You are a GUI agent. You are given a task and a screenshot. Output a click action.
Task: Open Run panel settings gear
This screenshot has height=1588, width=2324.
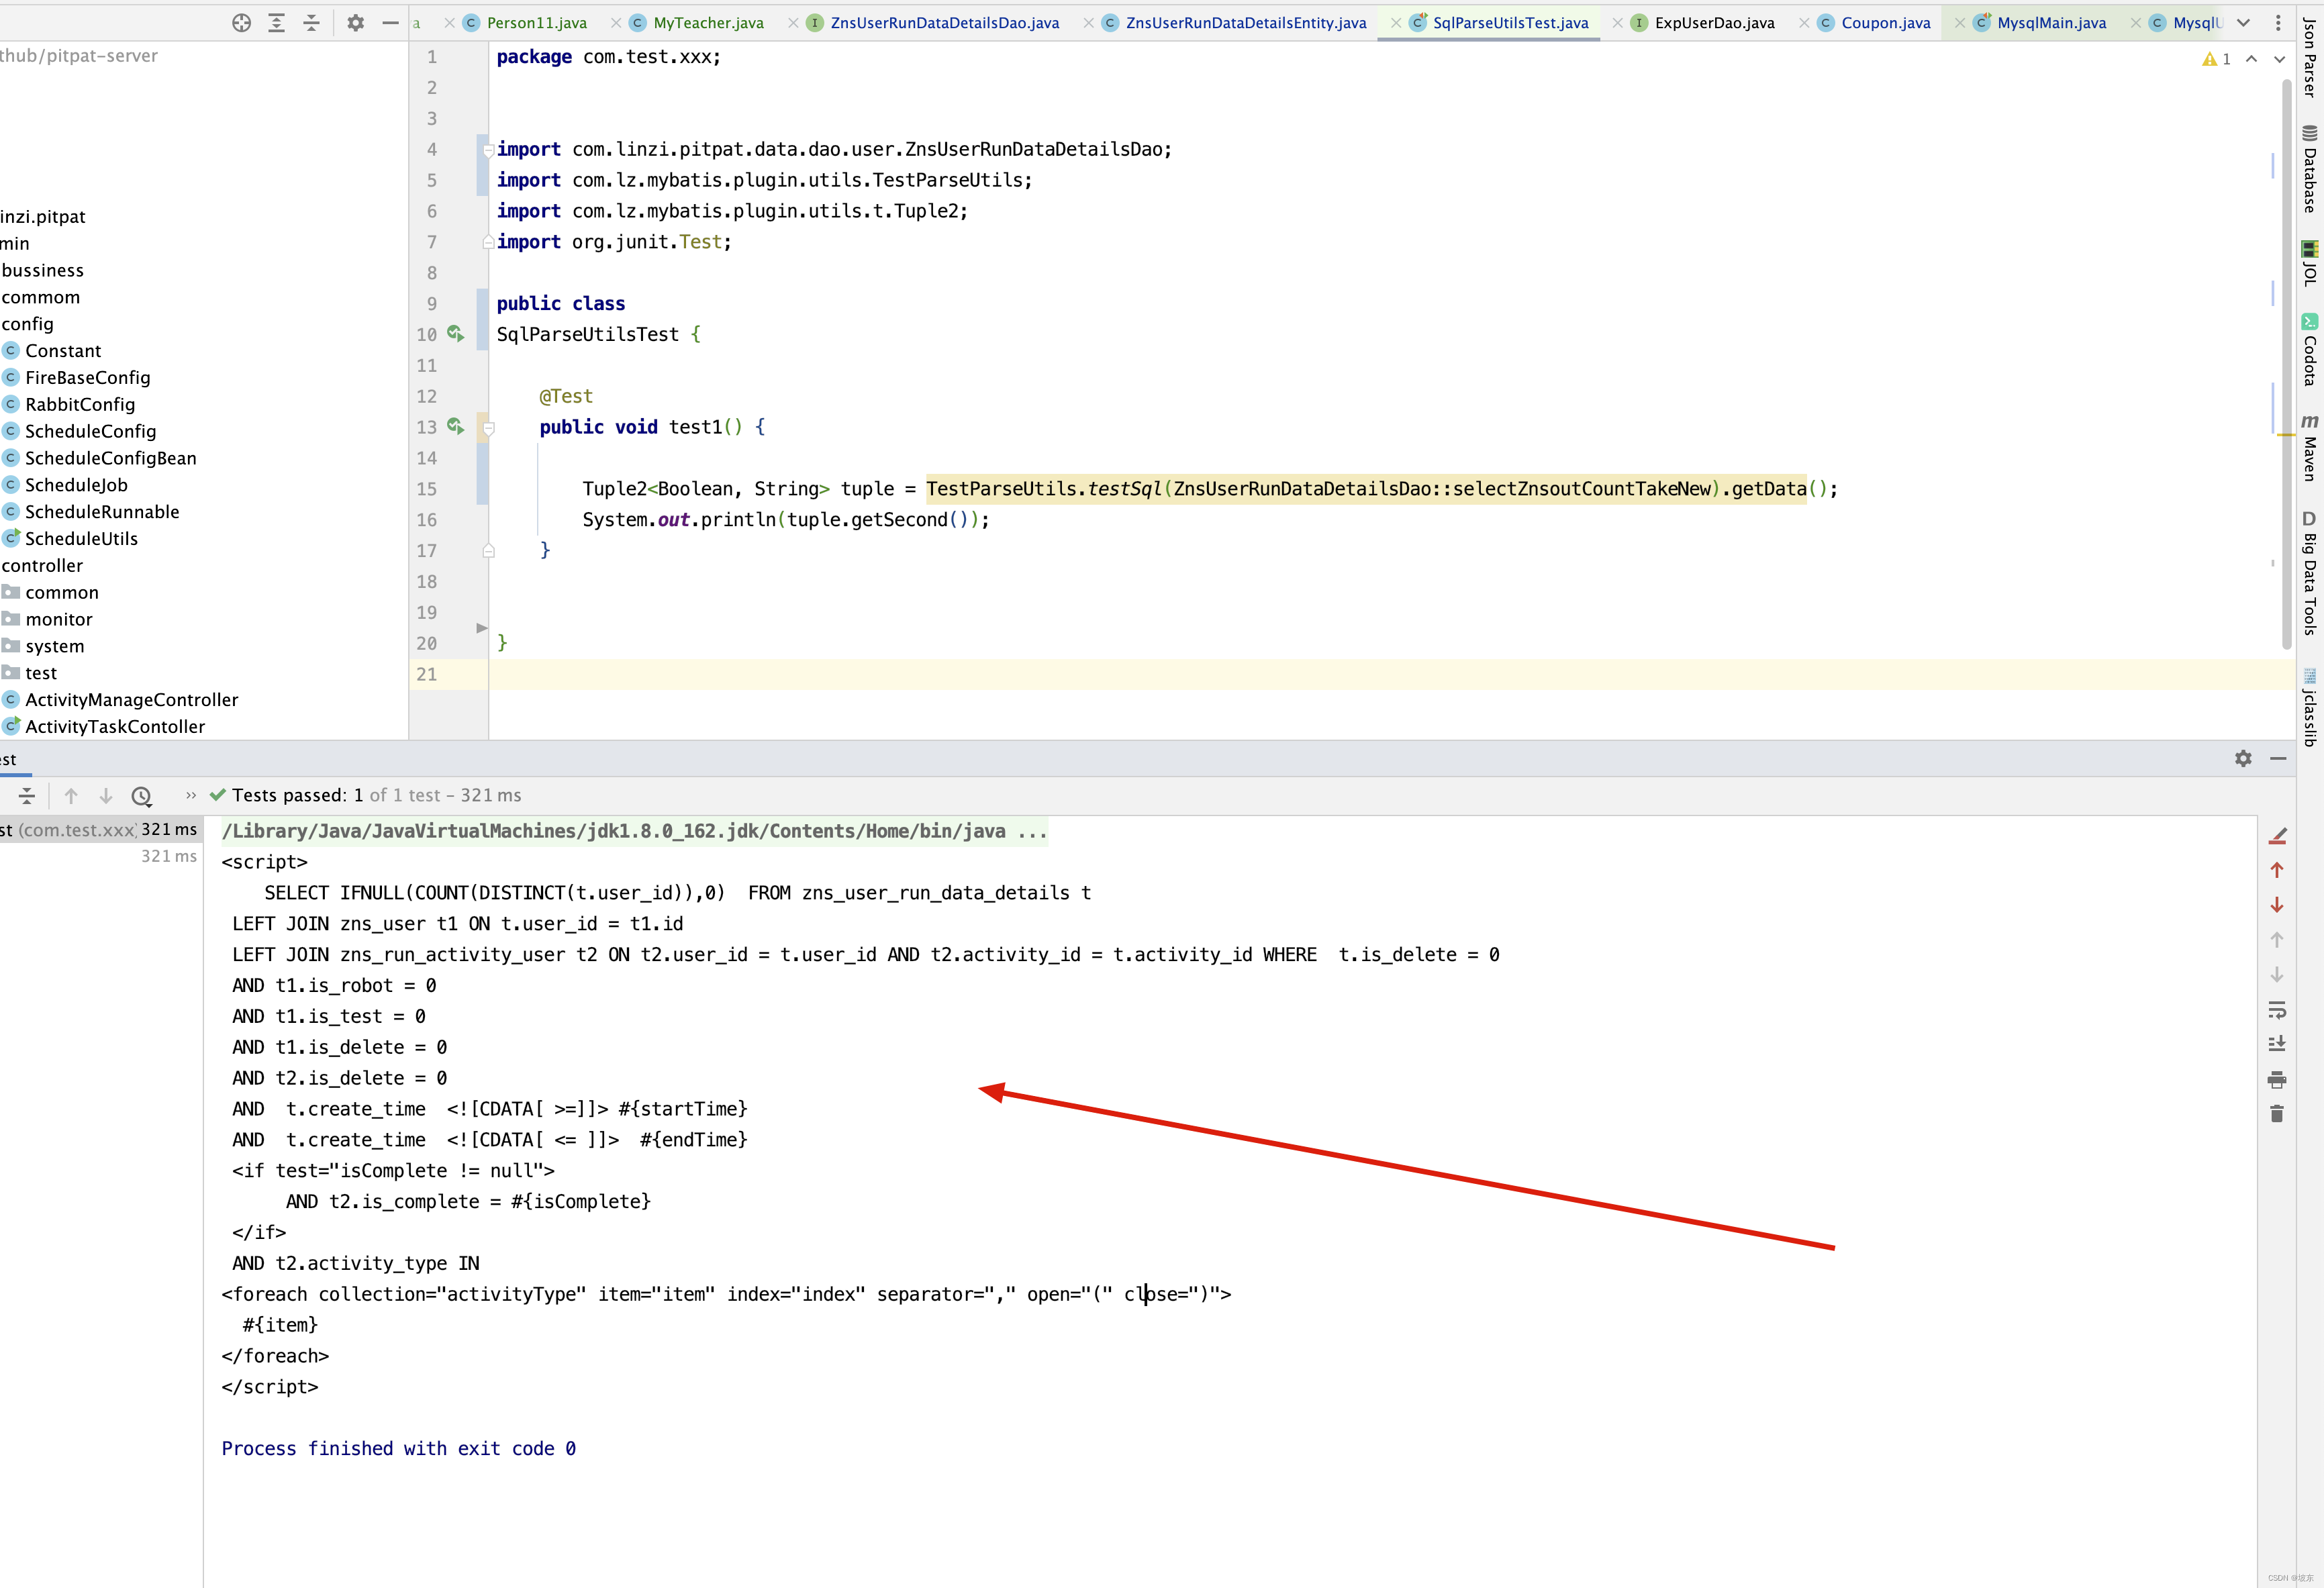(x=2243, y=759)
